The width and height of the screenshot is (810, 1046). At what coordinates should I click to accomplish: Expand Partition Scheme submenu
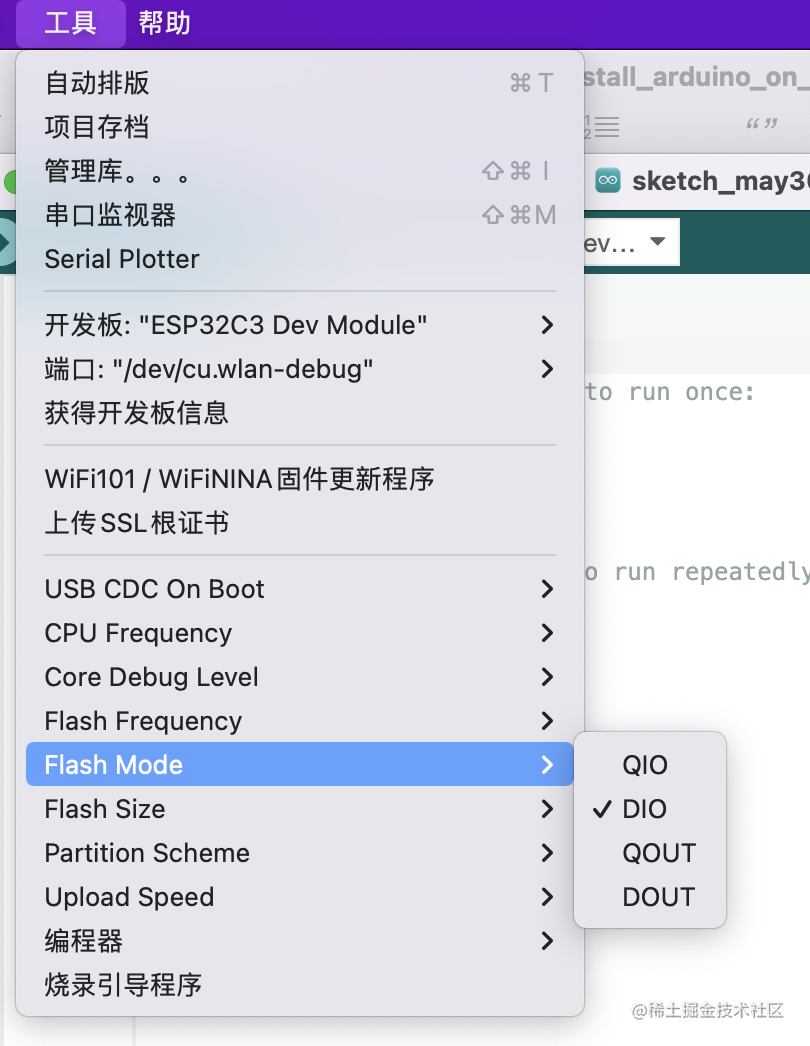tap(300, 853)
